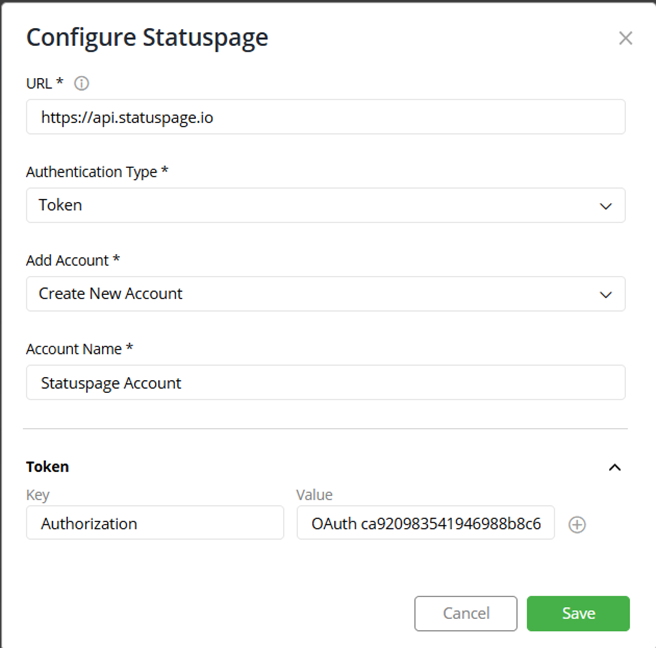Click the arrow in the Token dropdown
Screen dimensions: 656x648
tap(606, 206)
